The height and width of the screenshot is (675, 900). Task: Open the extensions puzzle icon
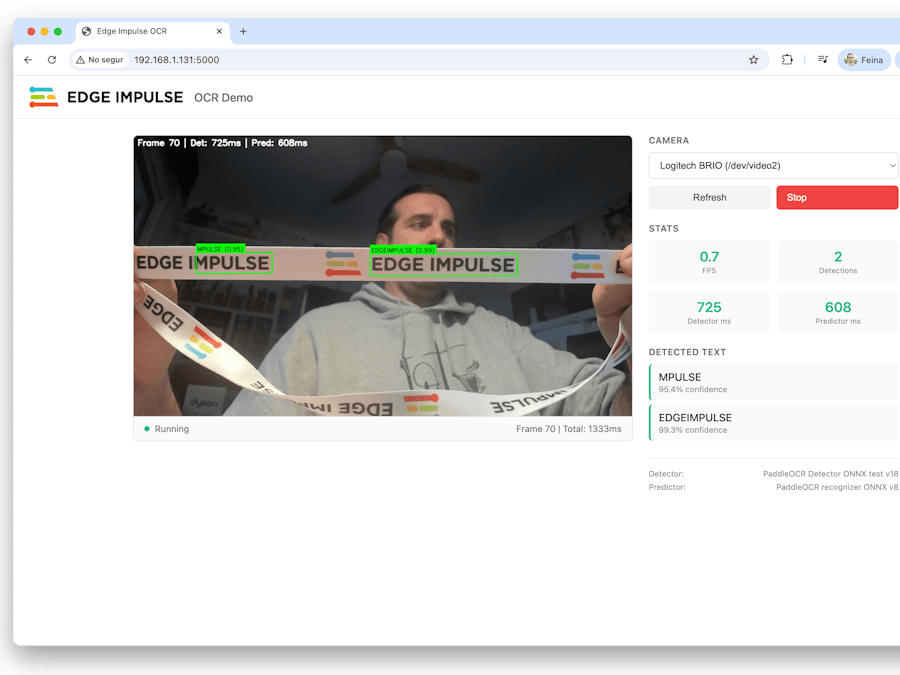(787, 60)
